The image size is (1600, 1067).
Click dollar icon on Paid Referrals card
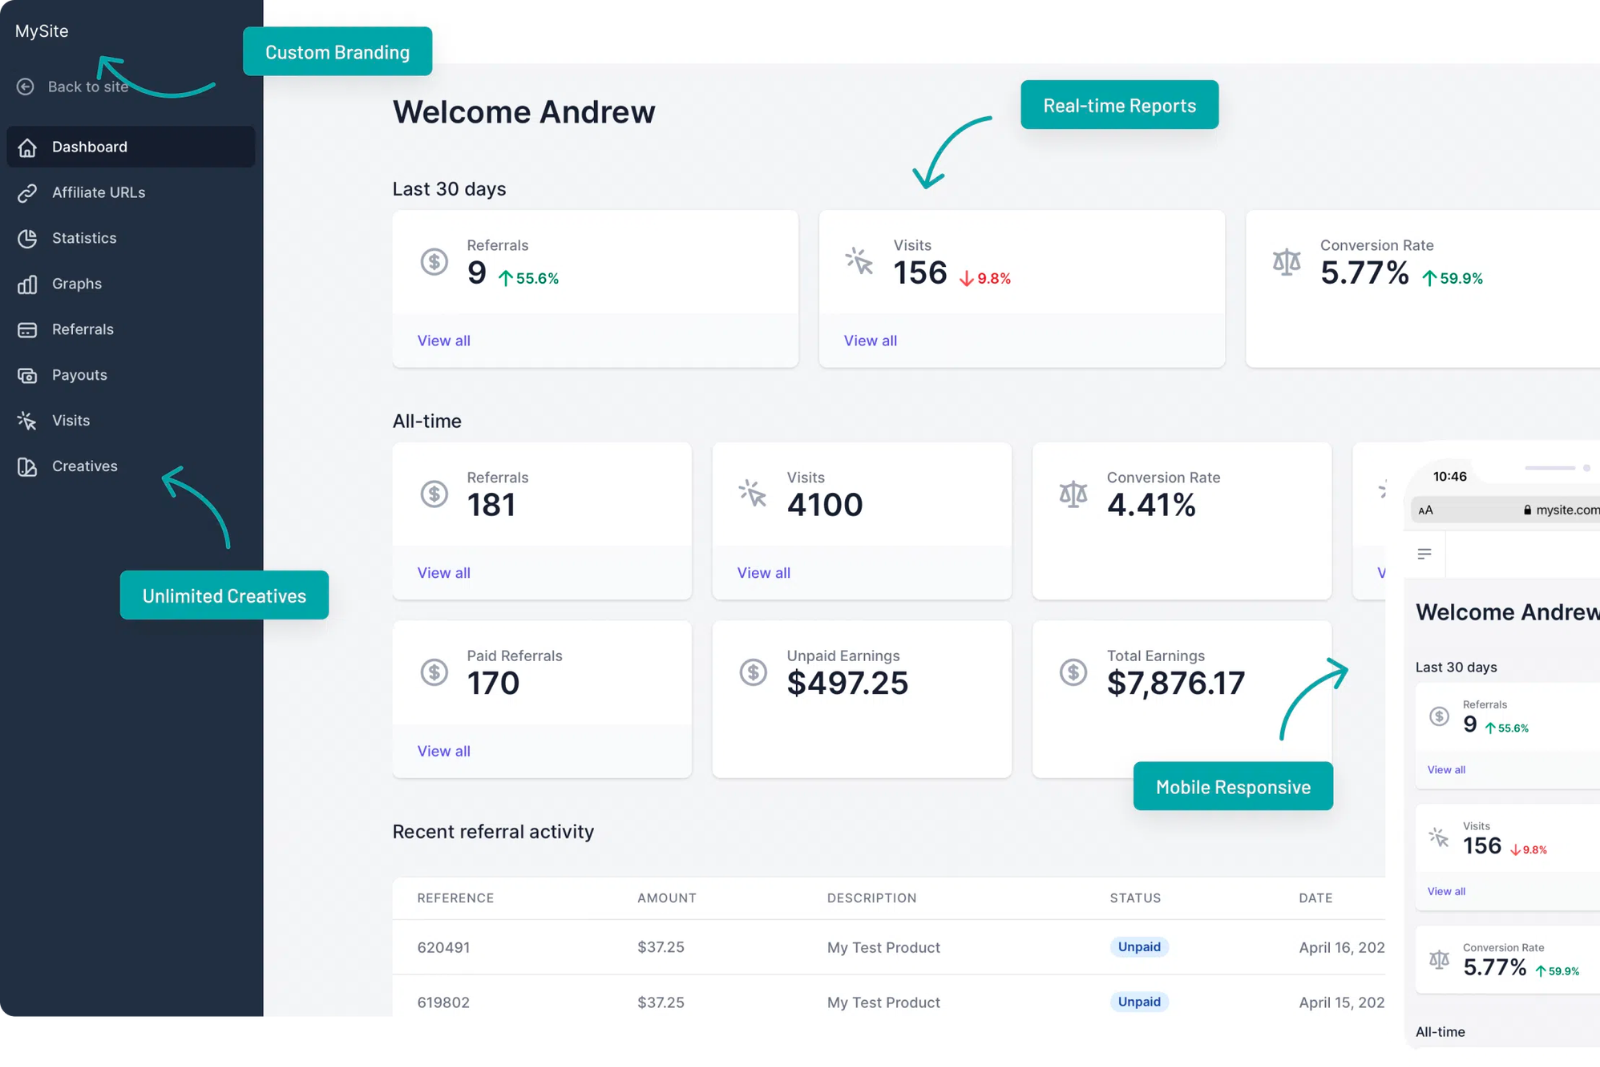point(434,672)
